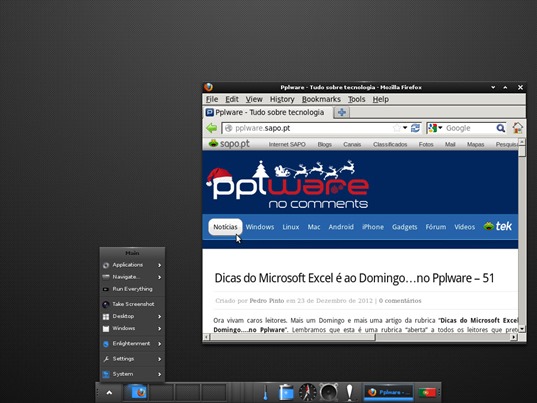Click the exclamation mark gadget on the shelf

349,392
